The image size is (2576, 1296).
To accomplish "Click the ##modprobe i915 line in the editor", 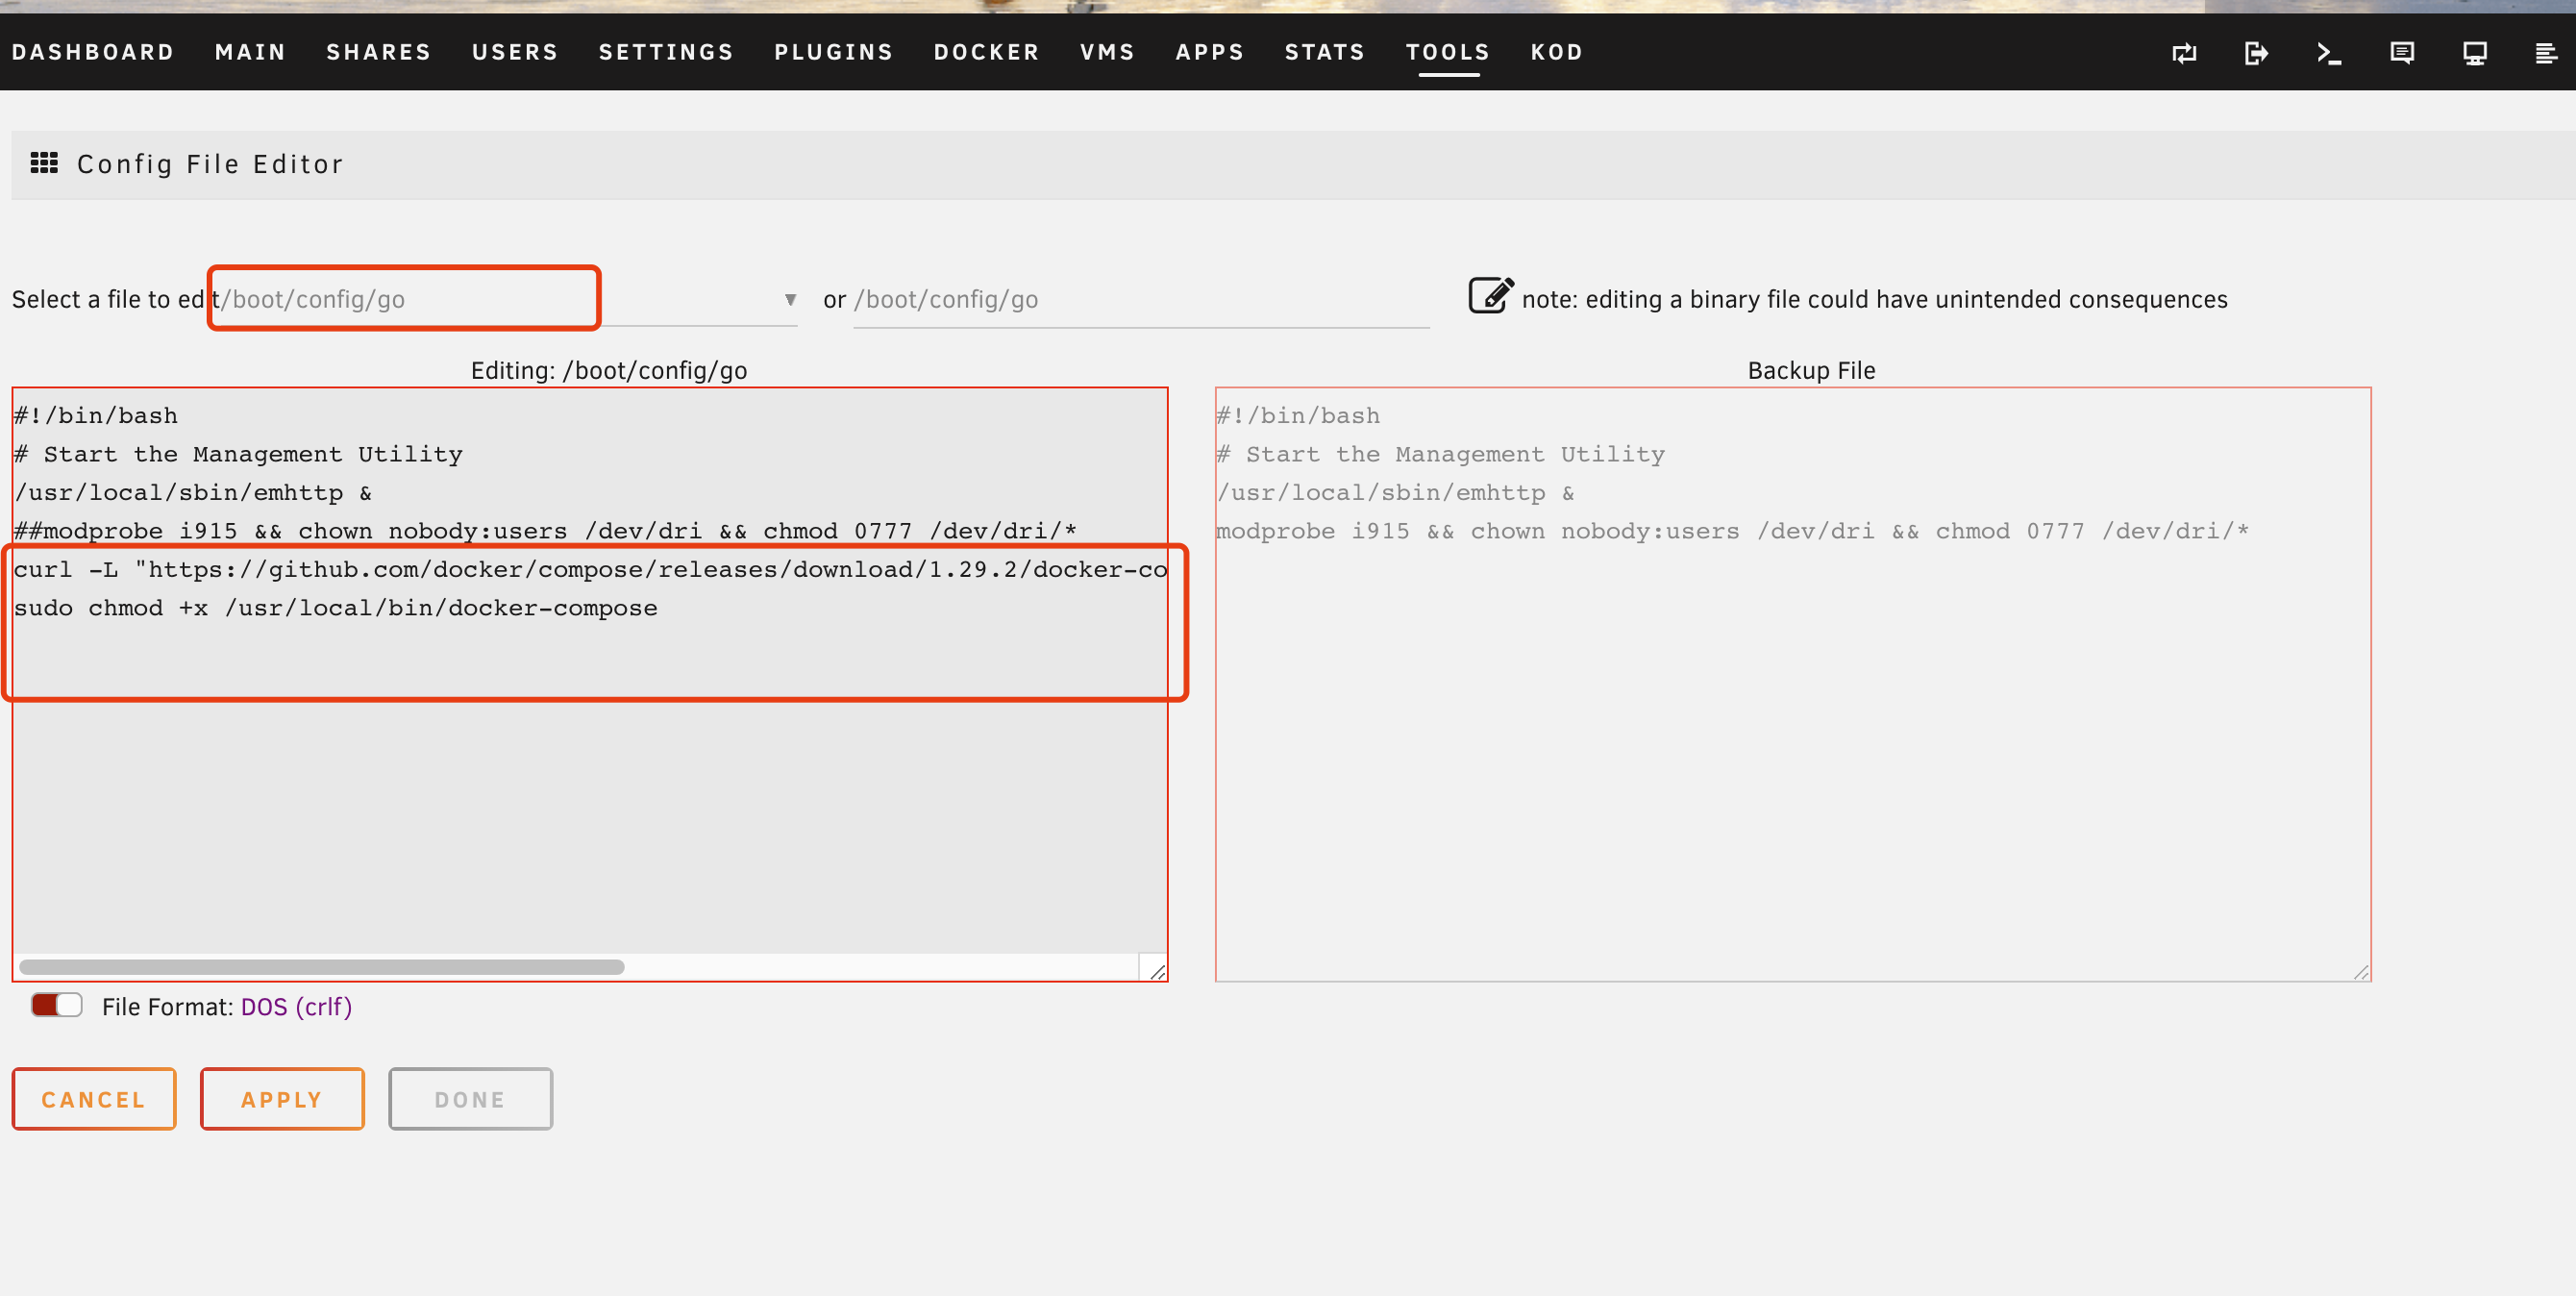I will pos(545,531).
